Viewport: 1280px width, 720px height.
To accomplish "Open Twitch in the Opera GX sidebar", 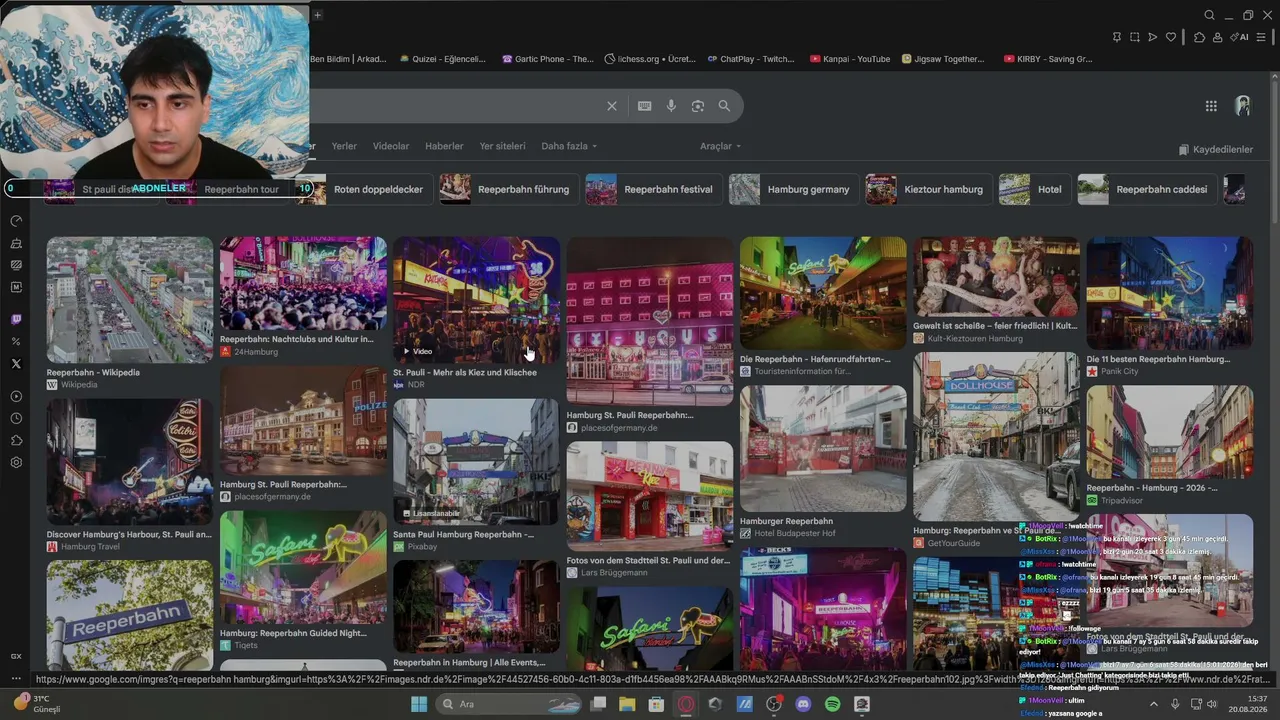I will (x=16, y=320).
